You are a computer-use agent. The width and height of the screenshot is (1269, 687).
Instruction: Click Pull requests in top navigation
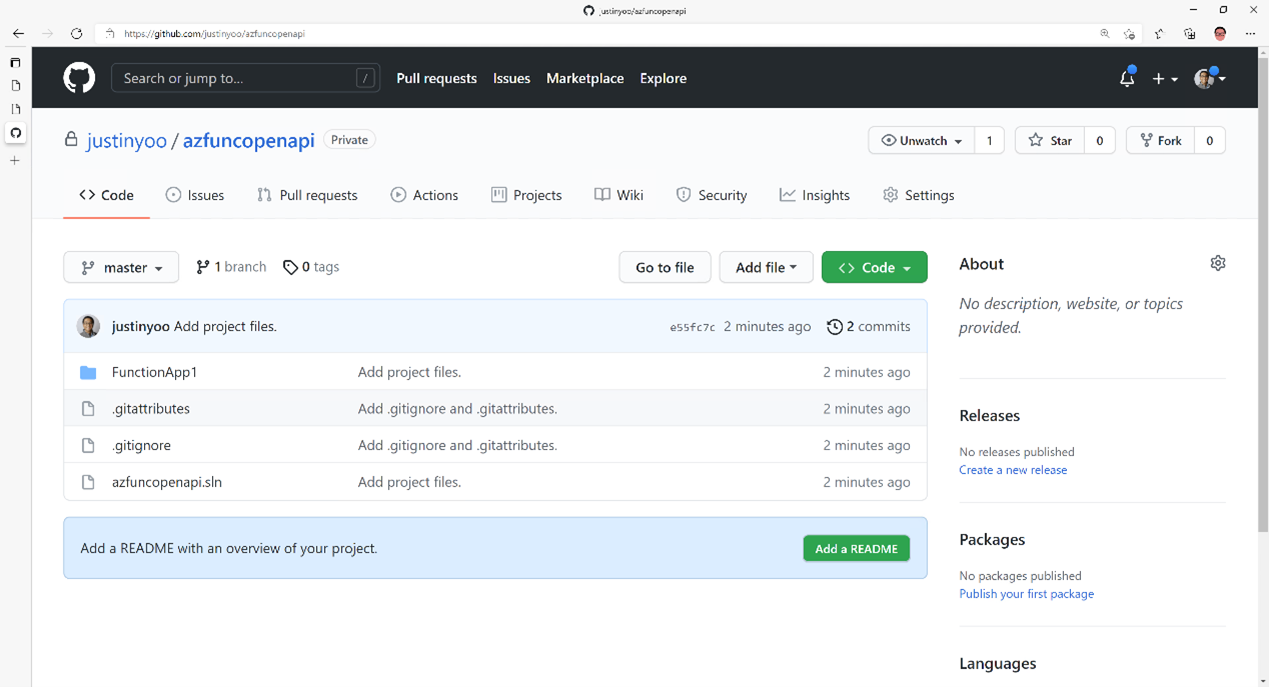pyautogui.click(x=437, y=78)
